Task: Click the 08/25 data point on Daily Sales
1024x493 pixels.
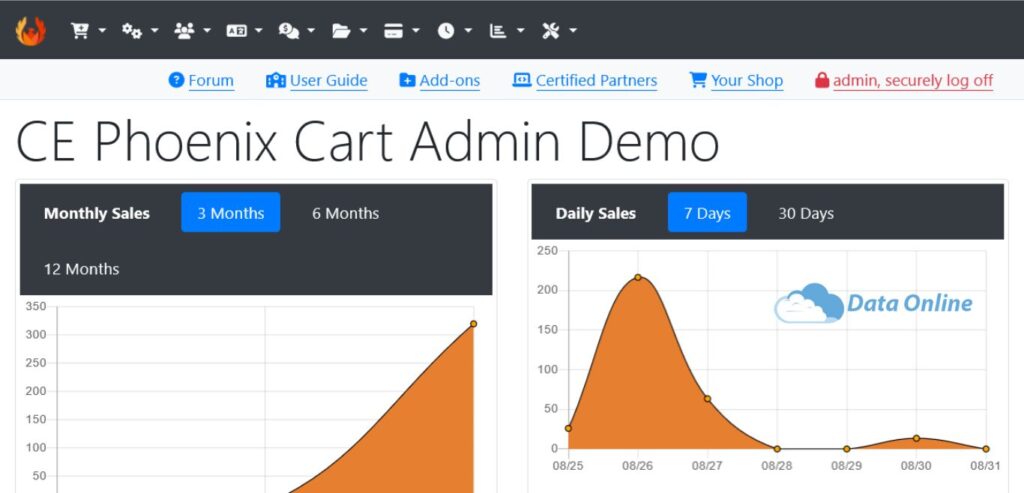Action: [x=568, y=428]
